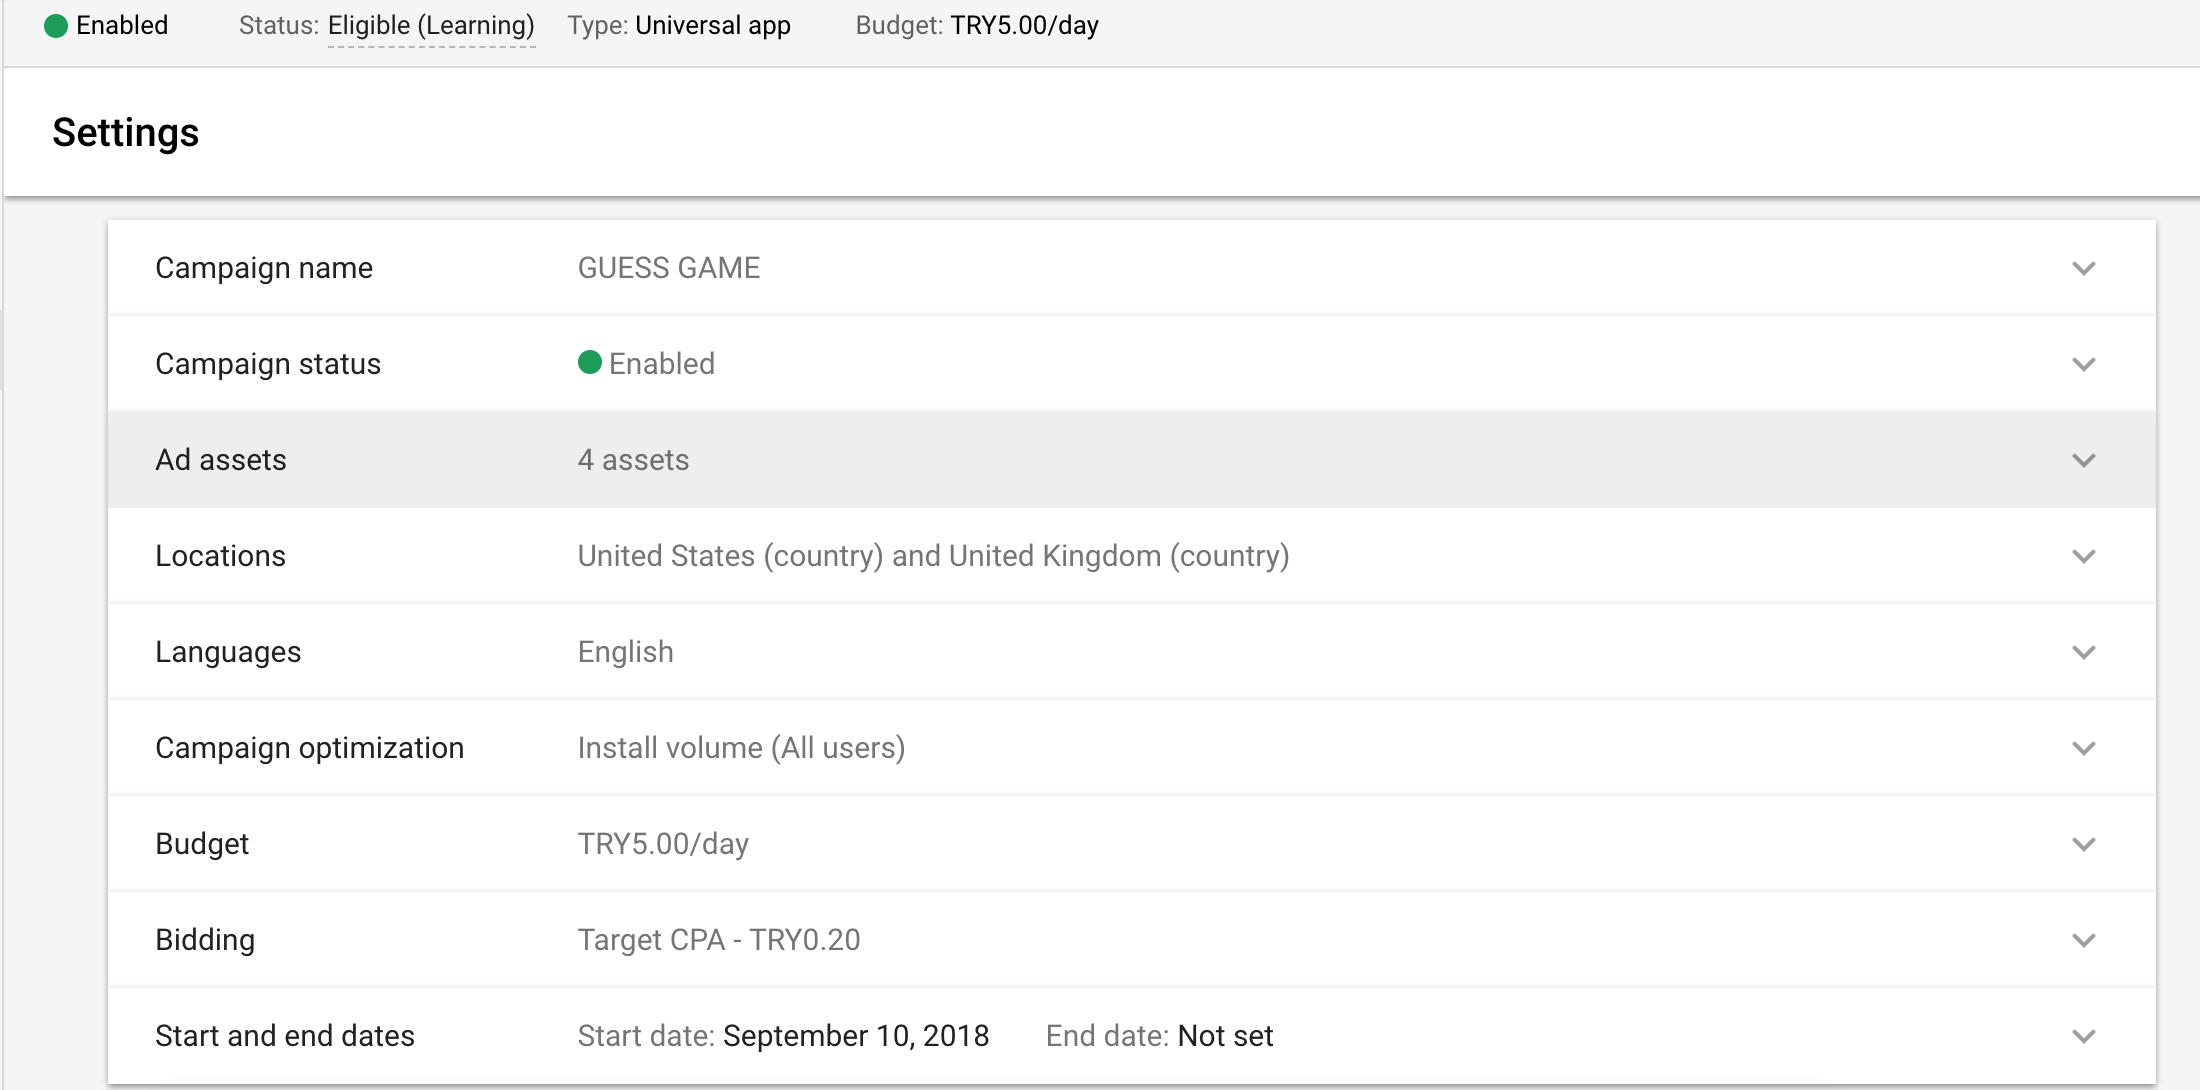Click the End date Not set value
This screenshot has width=2200, height=1090.
1225,1036
